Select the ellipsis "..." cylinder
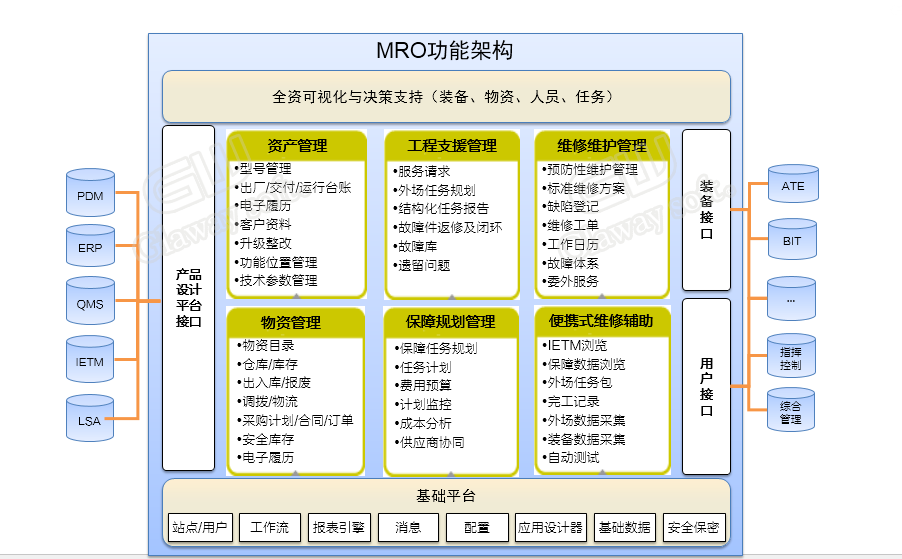This screenshot has width=902, height=559. [792, 298]
